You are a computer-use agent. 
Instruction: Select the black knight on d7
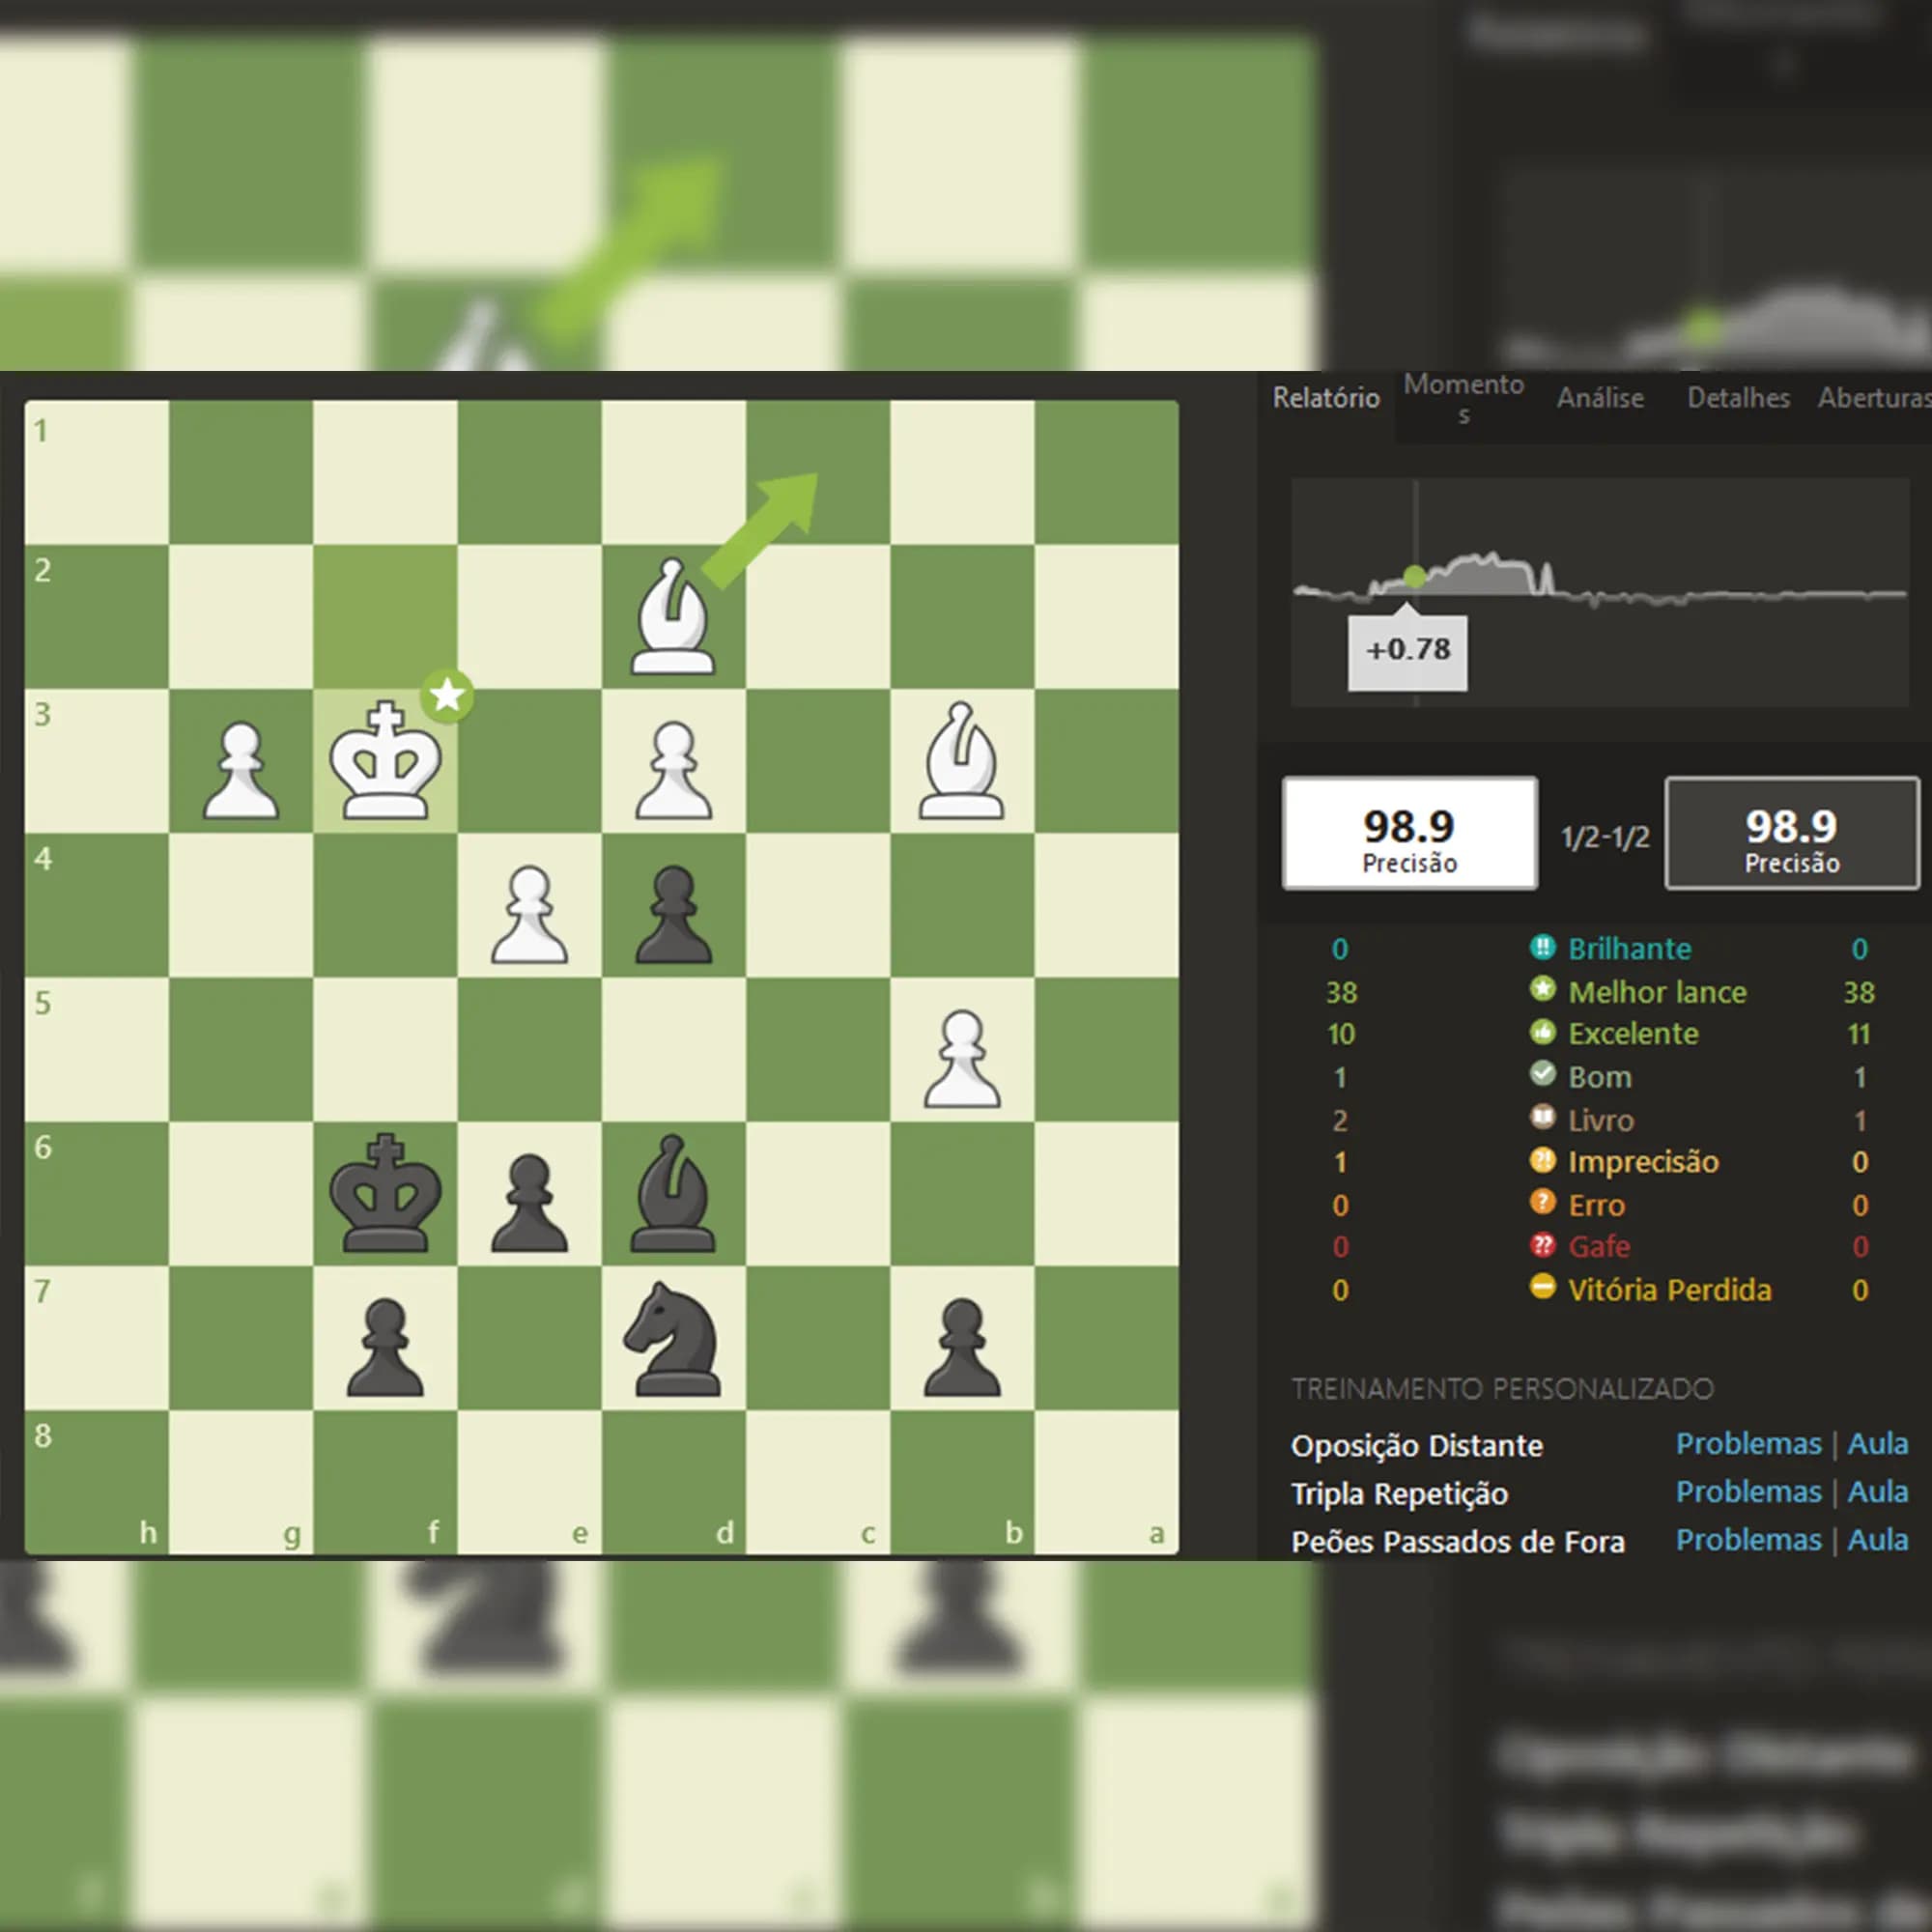(x=671, y=1338)
